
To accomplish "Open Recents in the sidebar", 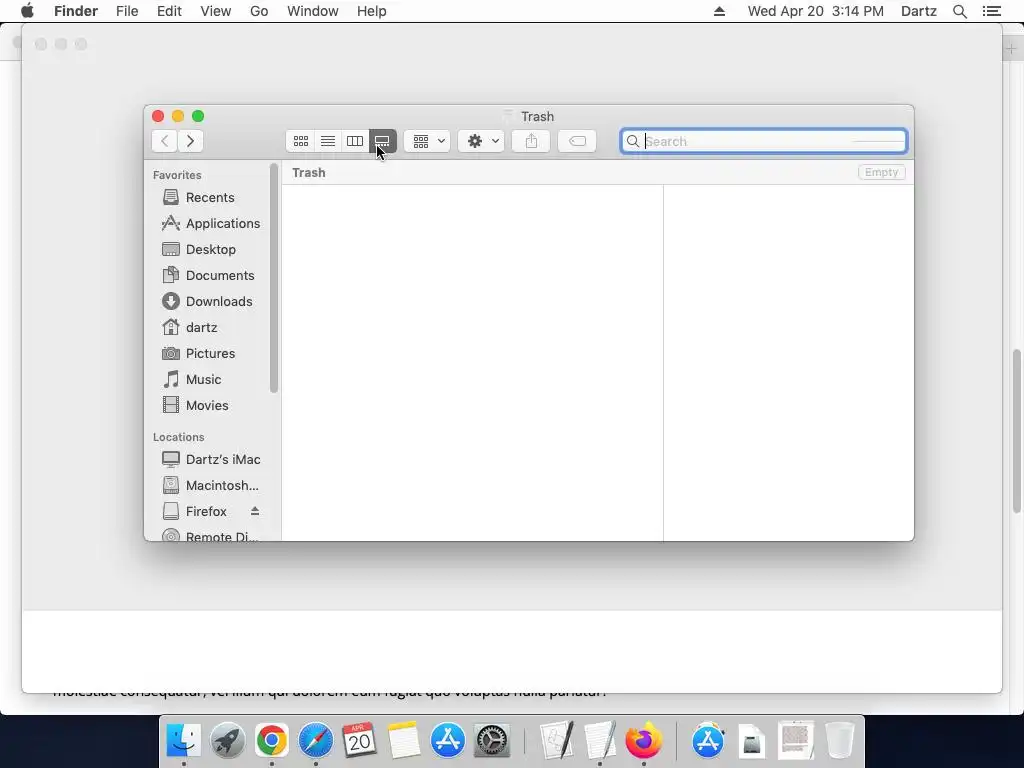I will coord(209,197).
